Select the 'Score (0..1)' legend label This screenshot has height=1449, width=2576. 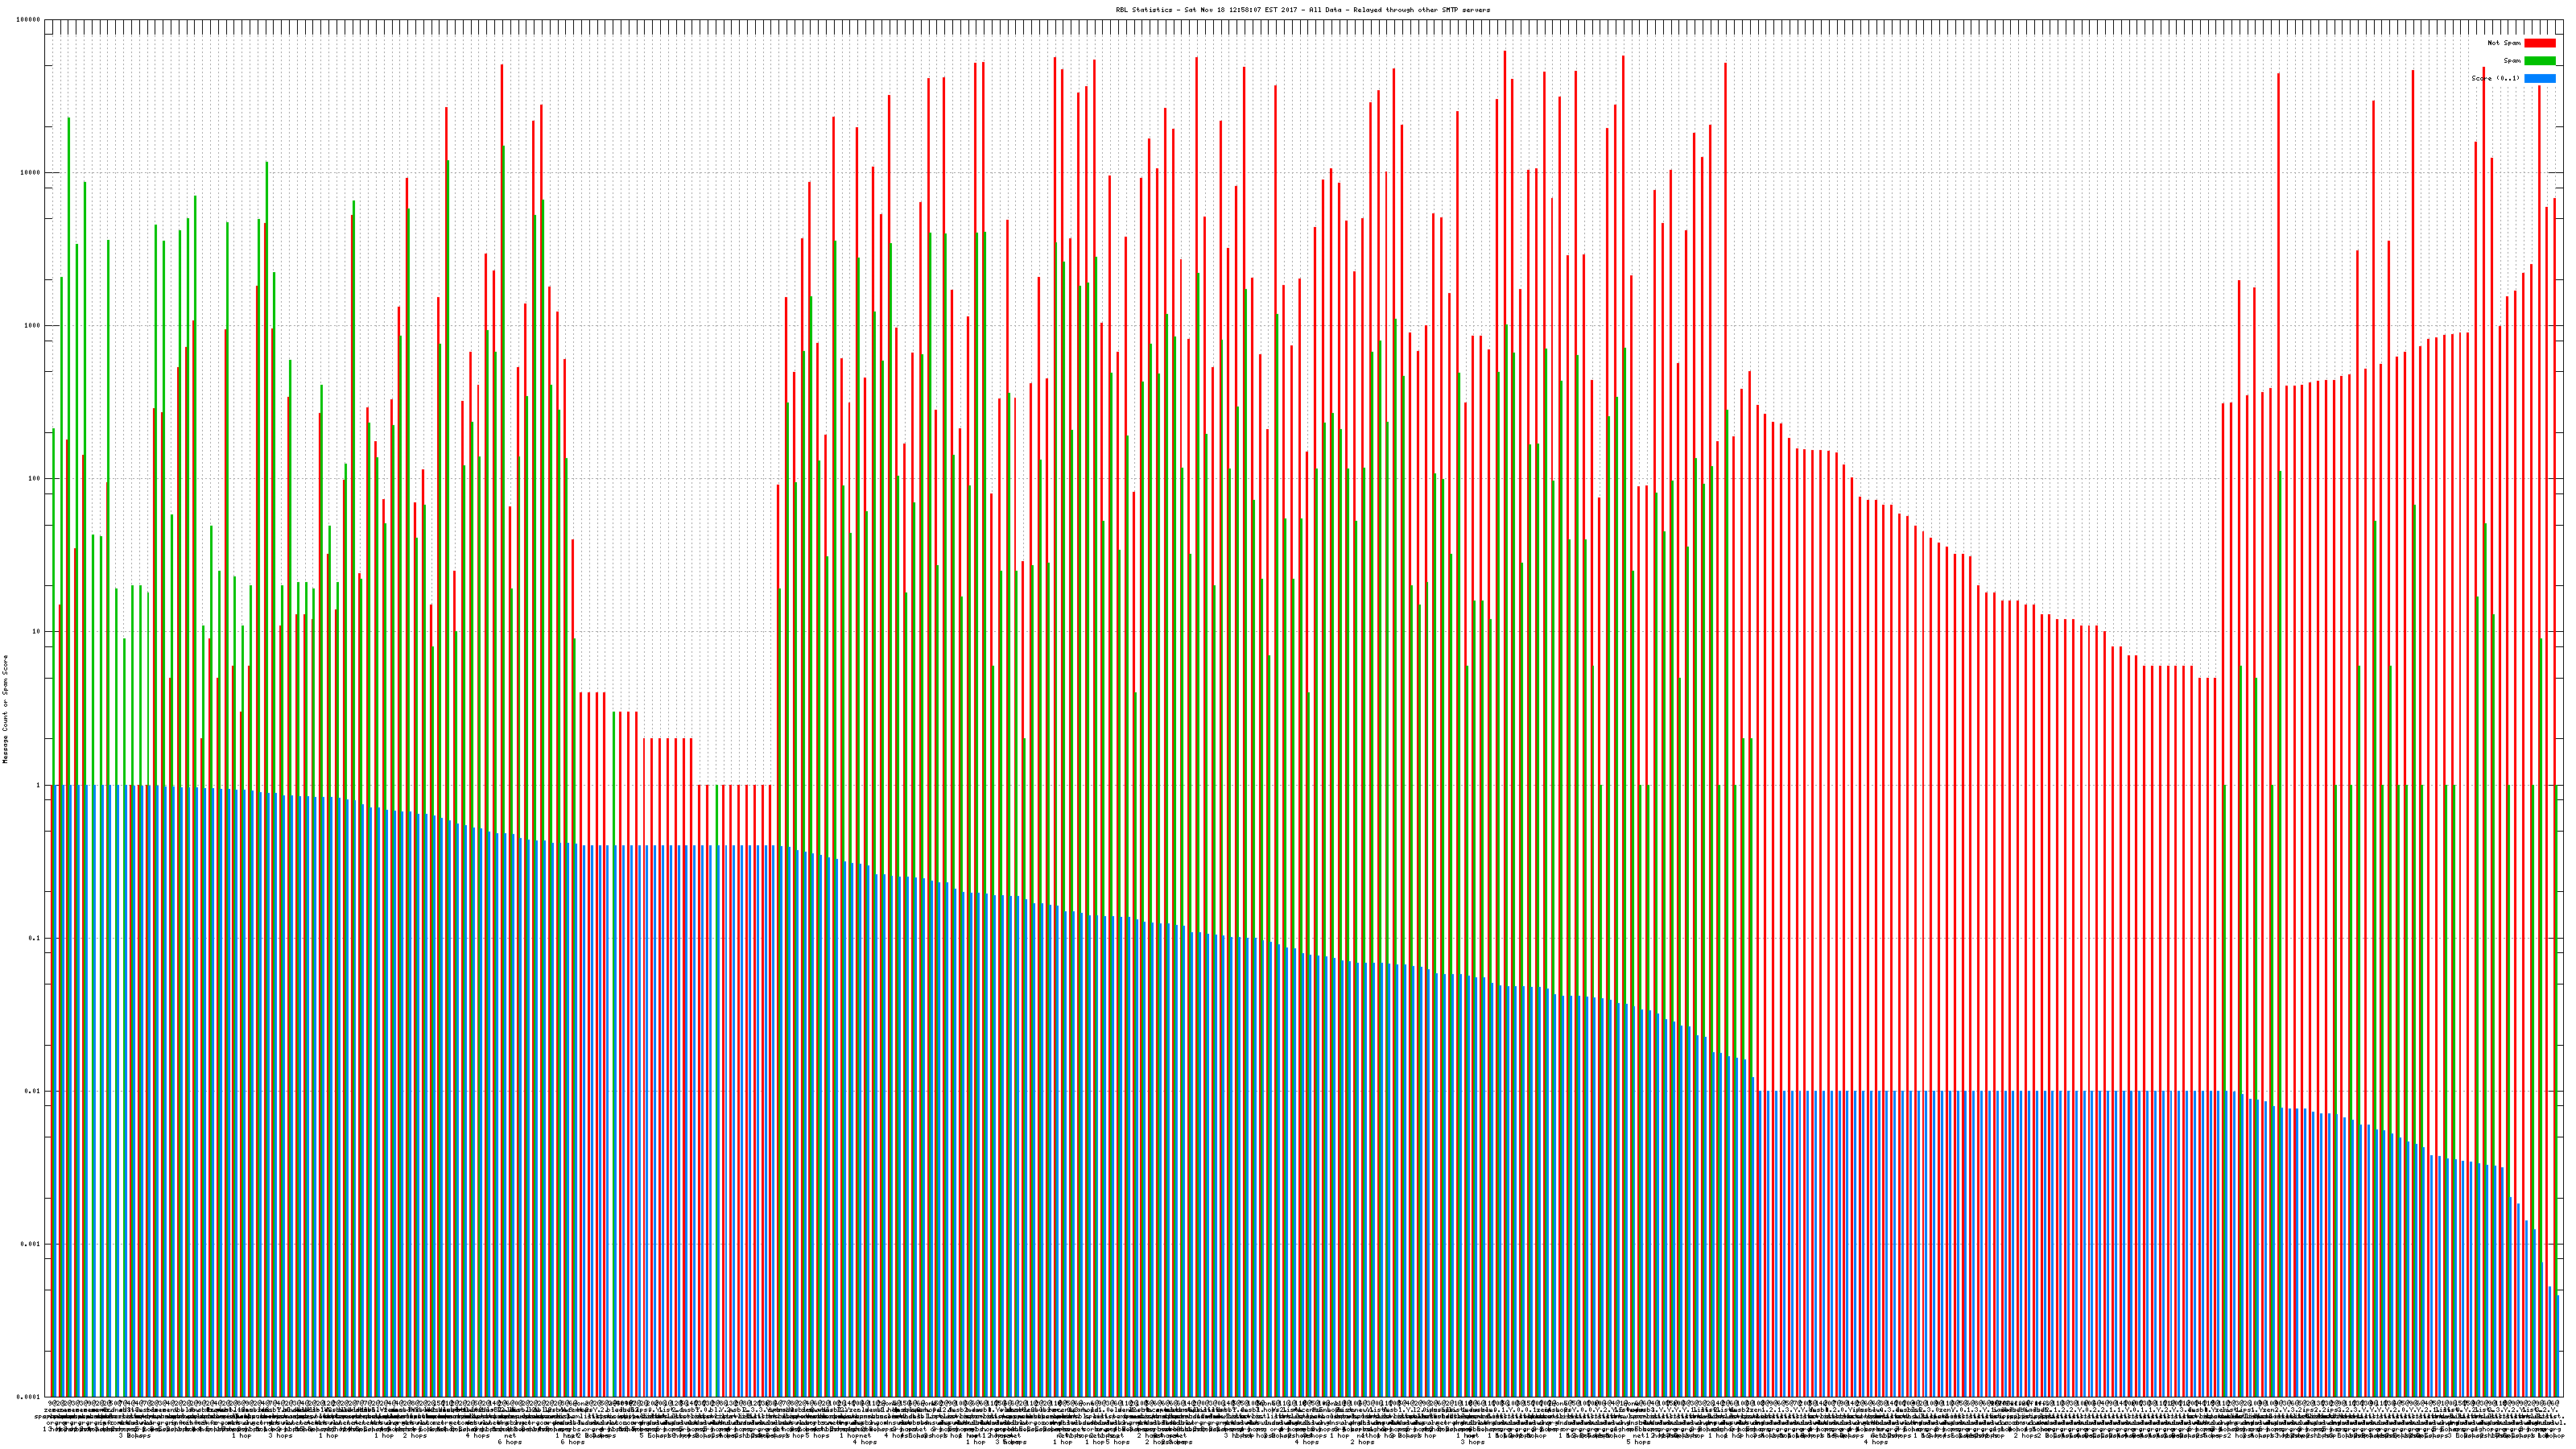point(2495,78)
